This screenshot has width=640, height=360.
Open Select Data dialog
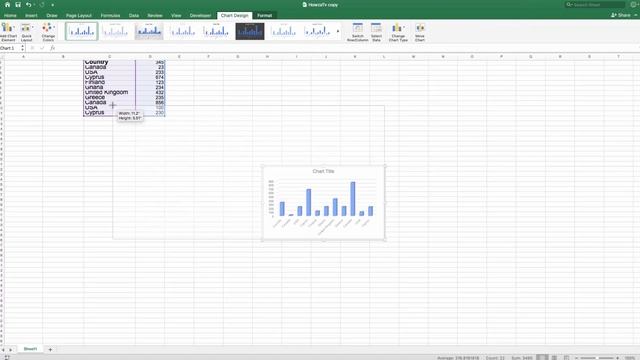pos(376,32)
